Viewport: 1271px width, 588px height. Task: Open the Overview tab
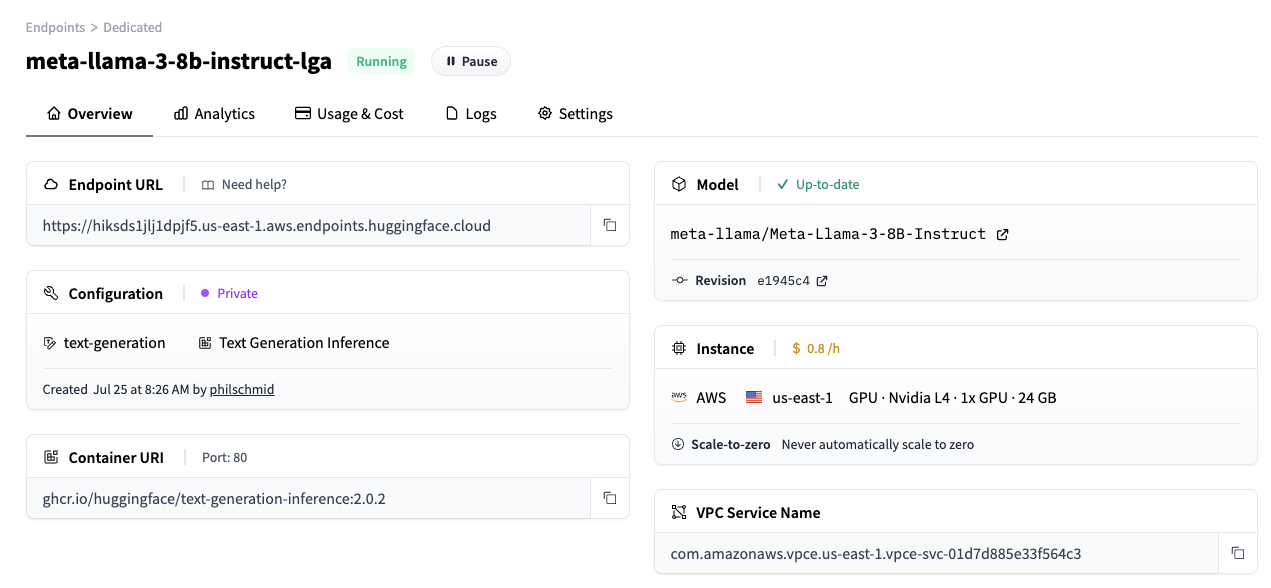[x=90, y=114]
